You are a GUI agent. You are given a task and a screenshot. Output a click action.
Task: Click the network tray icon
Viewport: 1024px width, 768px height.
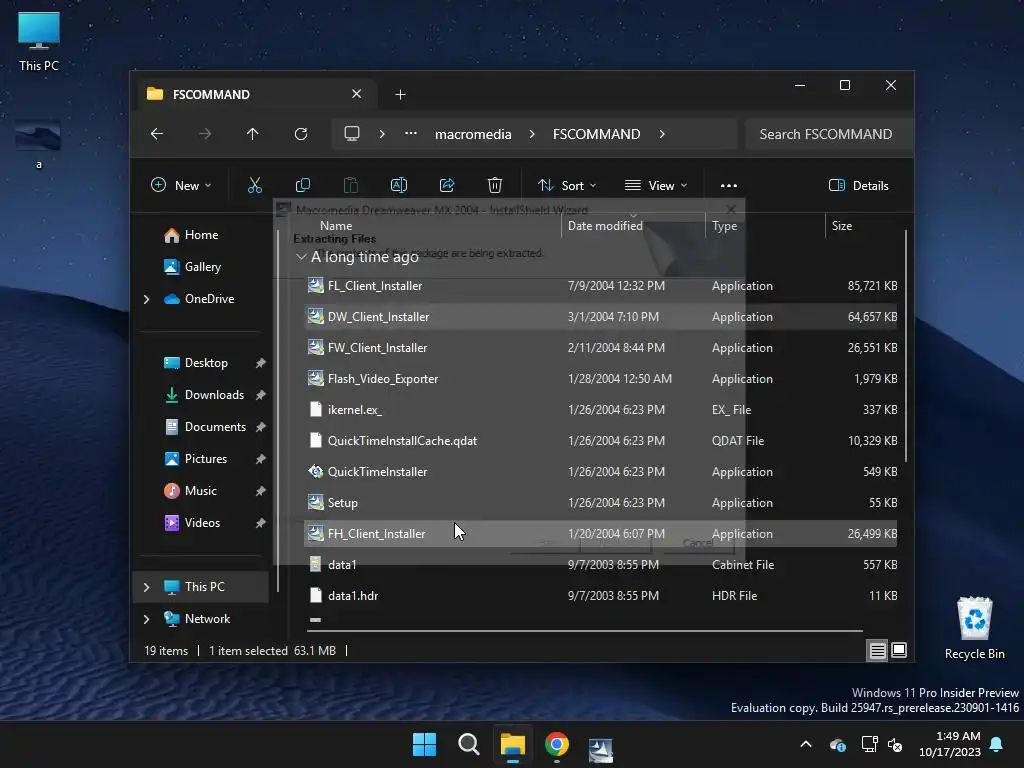coord(869,744)
